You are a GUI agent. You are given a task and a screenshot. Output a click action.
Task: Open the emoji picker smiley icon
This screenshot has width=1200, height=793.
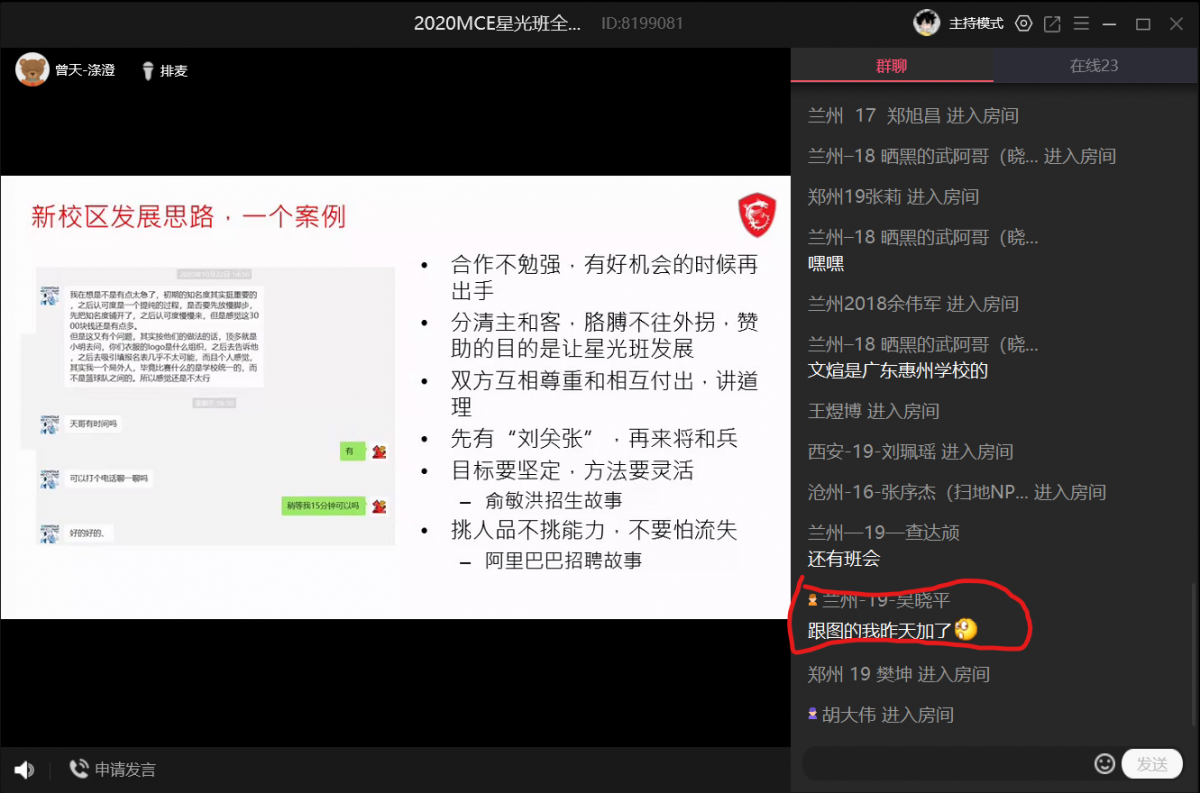[x=1105, y=763]
